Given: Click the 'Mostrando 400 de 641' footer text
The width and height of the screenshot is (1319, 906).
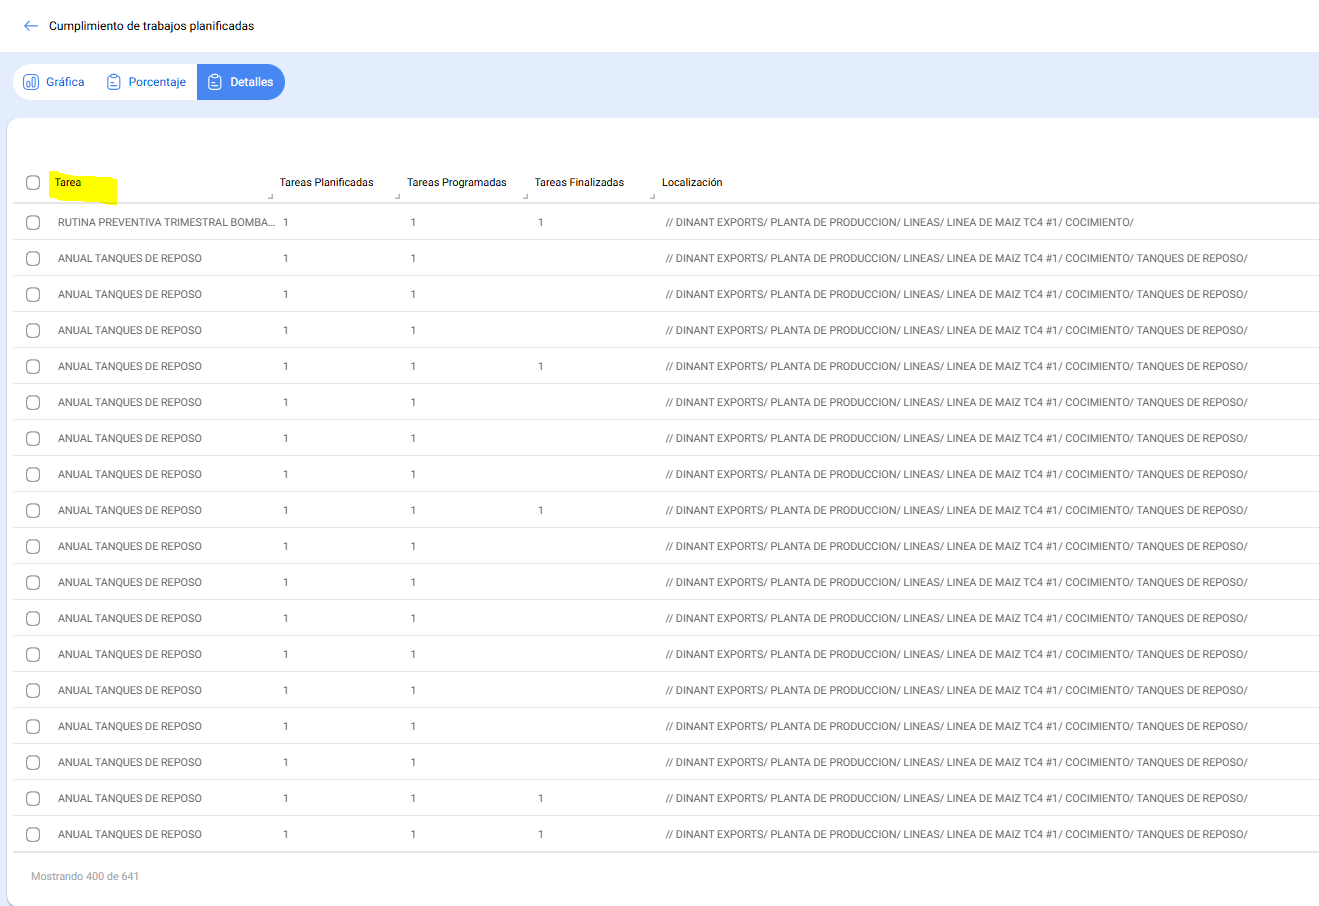Looking at the screenshot, I should 85,876.
